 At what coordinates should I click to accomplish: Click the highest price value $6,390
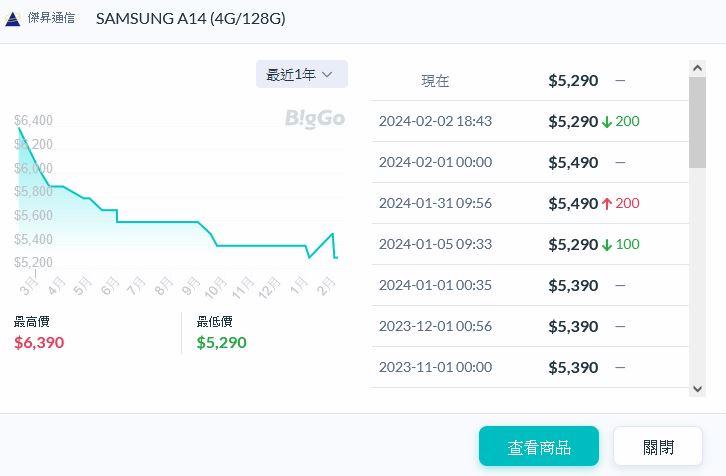(39, 342)
